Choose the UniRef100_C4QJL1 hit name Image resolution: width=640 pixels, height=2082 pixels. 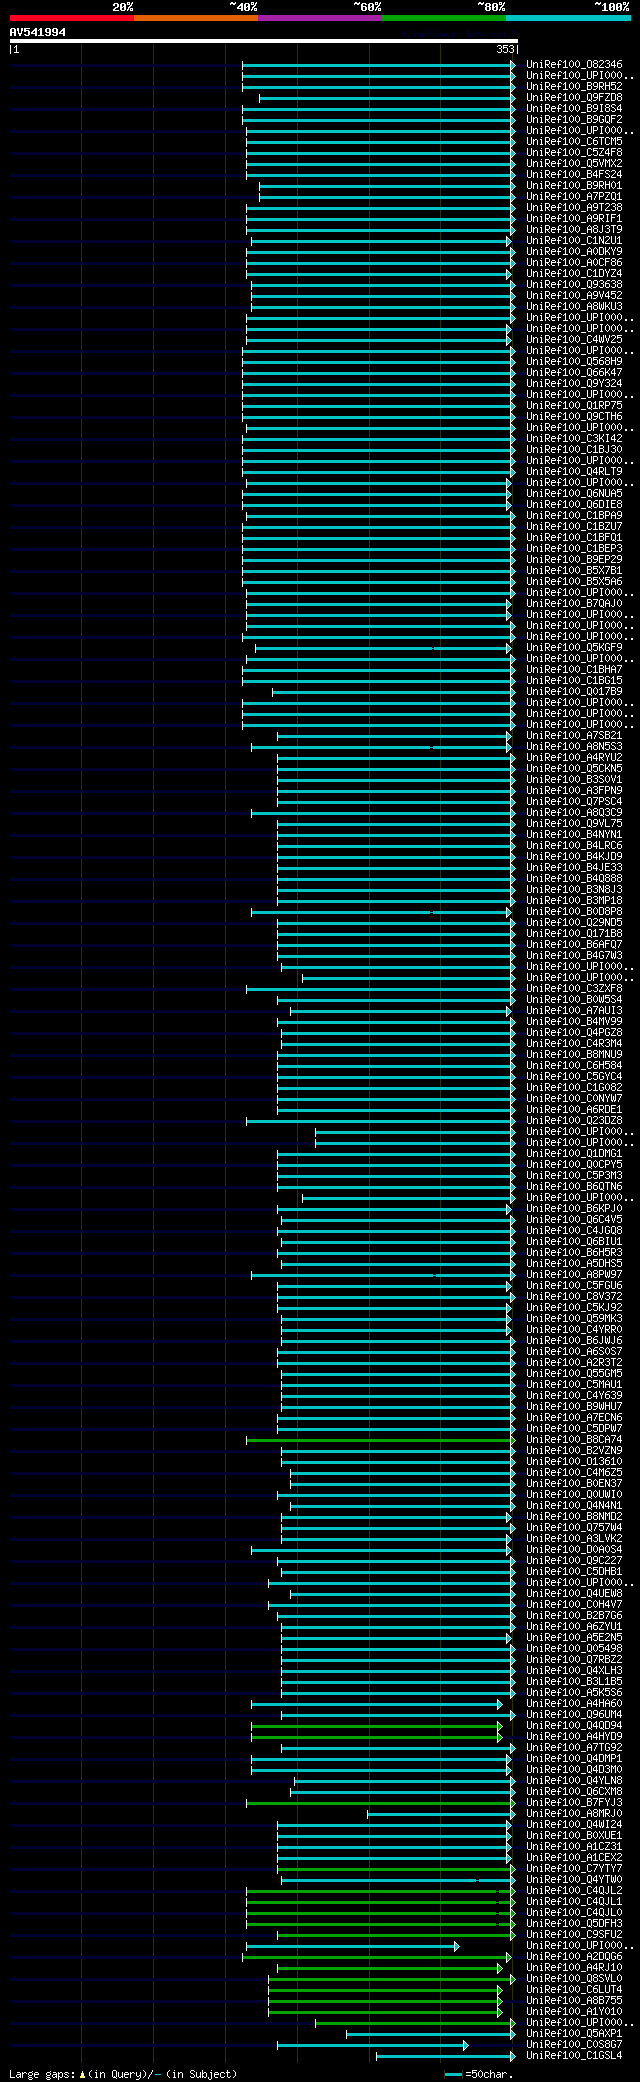[574, 1902]
